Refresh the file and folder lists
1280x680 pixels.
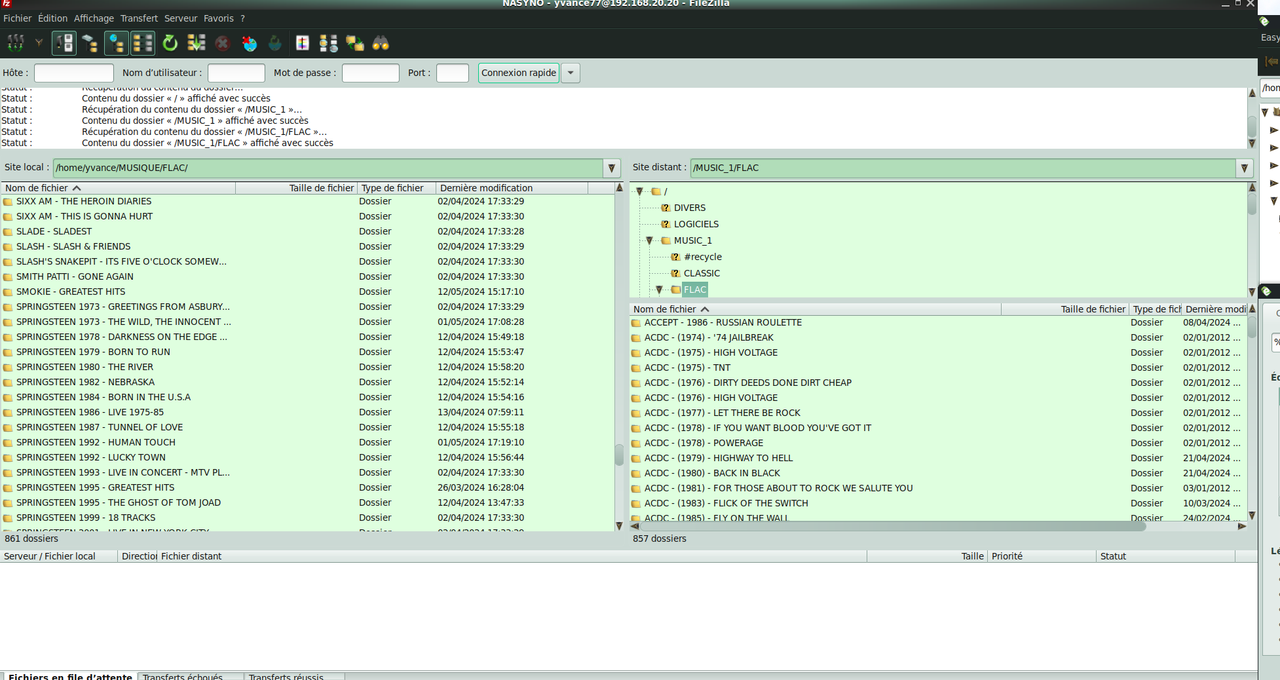point(170,43)
